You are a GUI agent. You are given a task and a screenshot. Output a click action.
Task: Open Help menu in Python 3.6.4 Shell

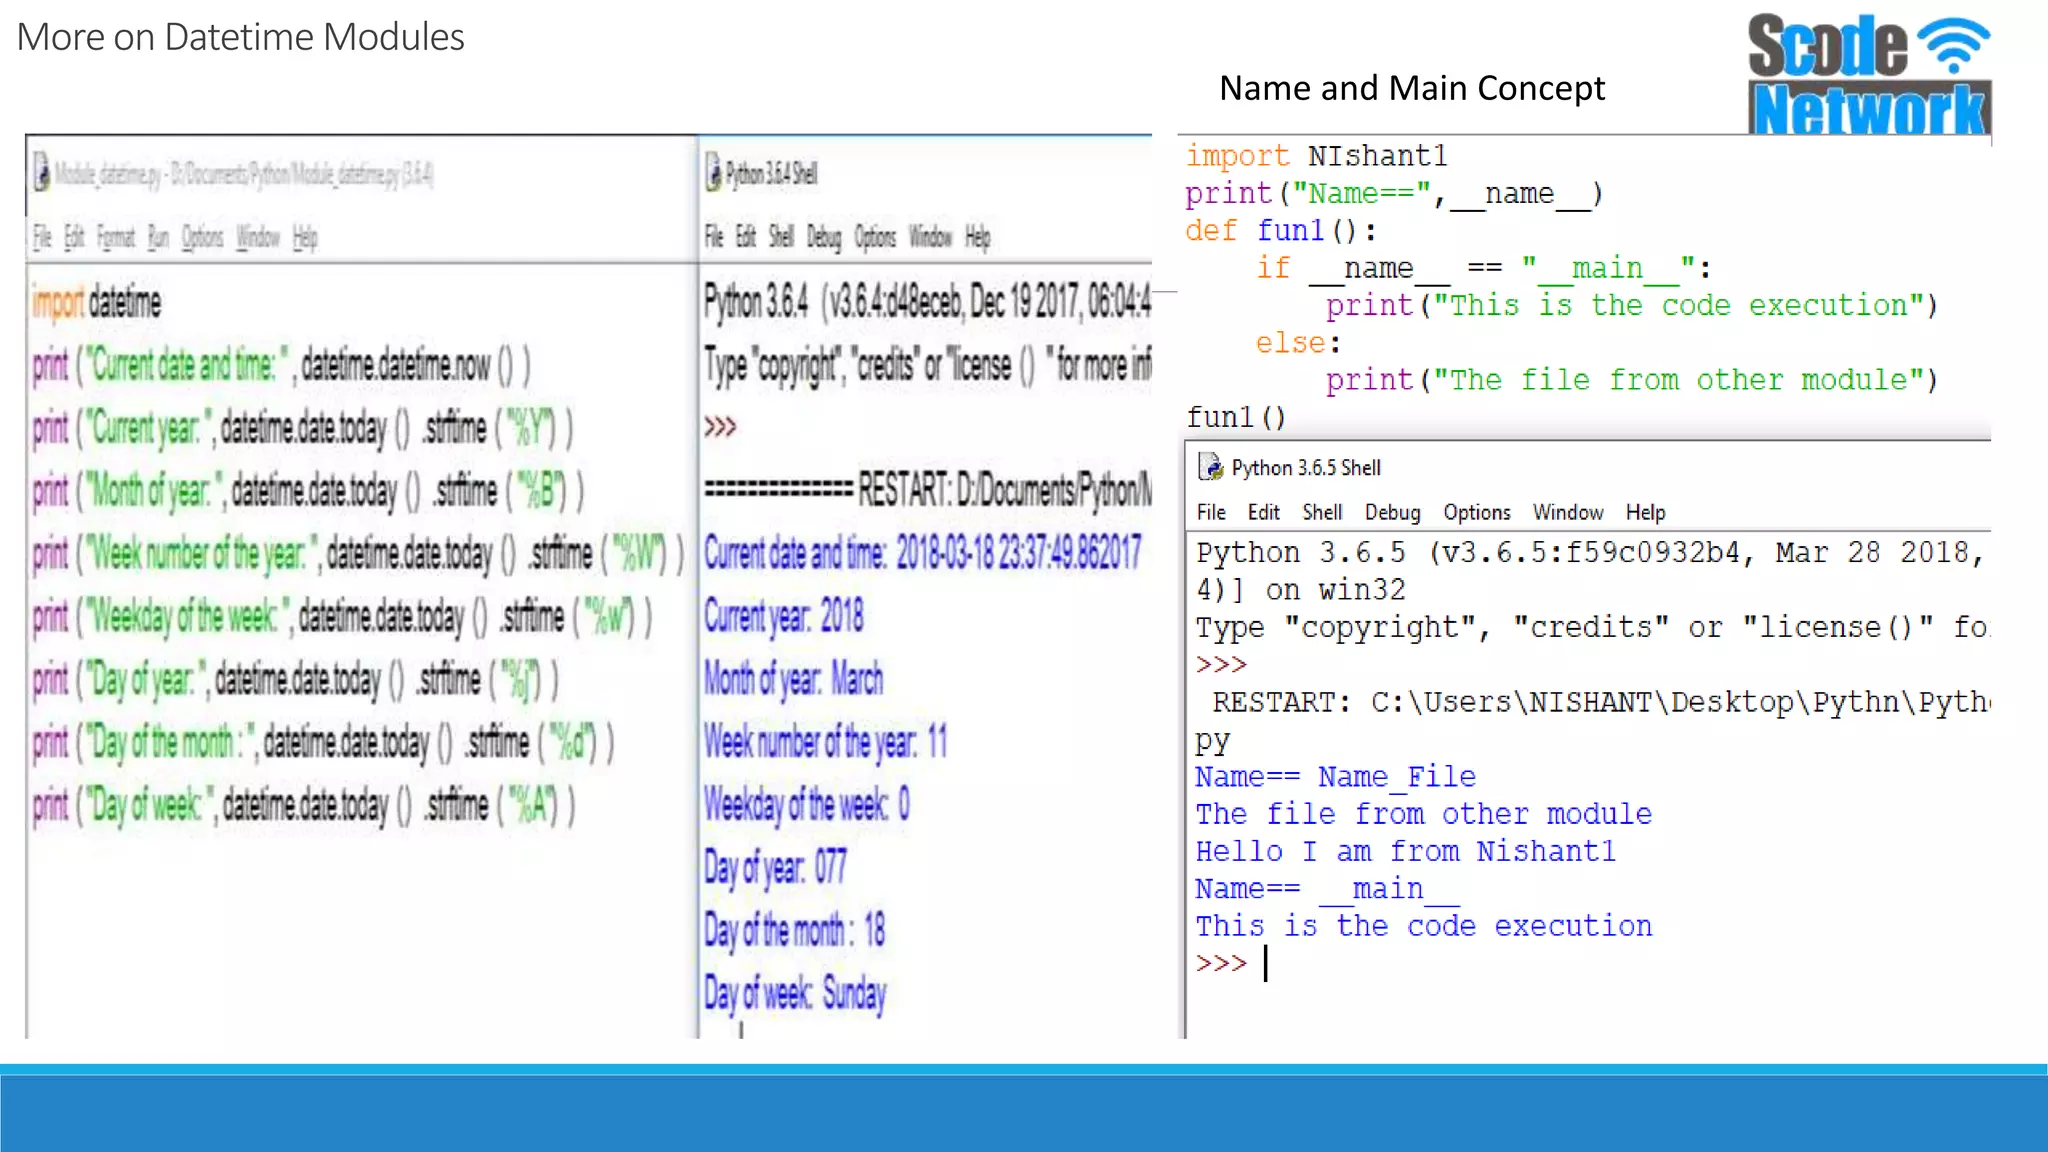point(978,237)
